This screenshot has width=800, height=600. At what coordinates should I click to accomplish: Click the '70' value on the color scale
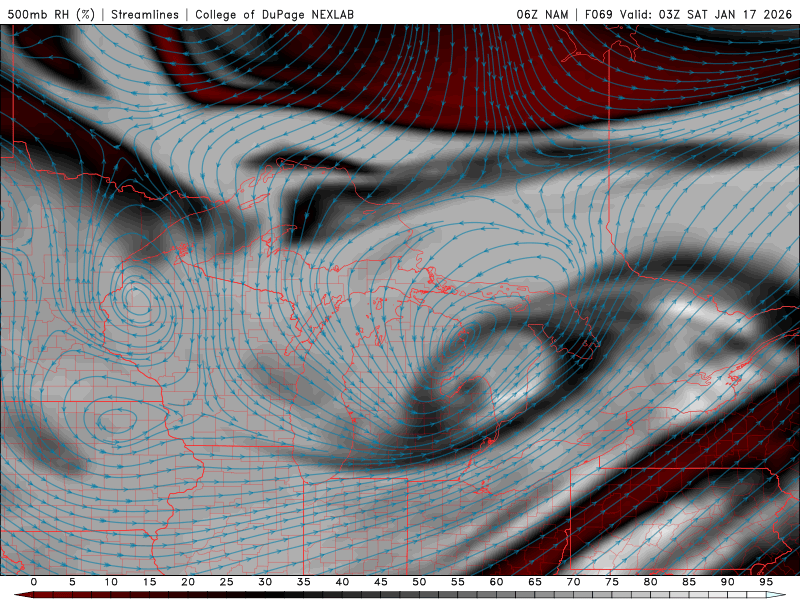click(x=573, y=582)
